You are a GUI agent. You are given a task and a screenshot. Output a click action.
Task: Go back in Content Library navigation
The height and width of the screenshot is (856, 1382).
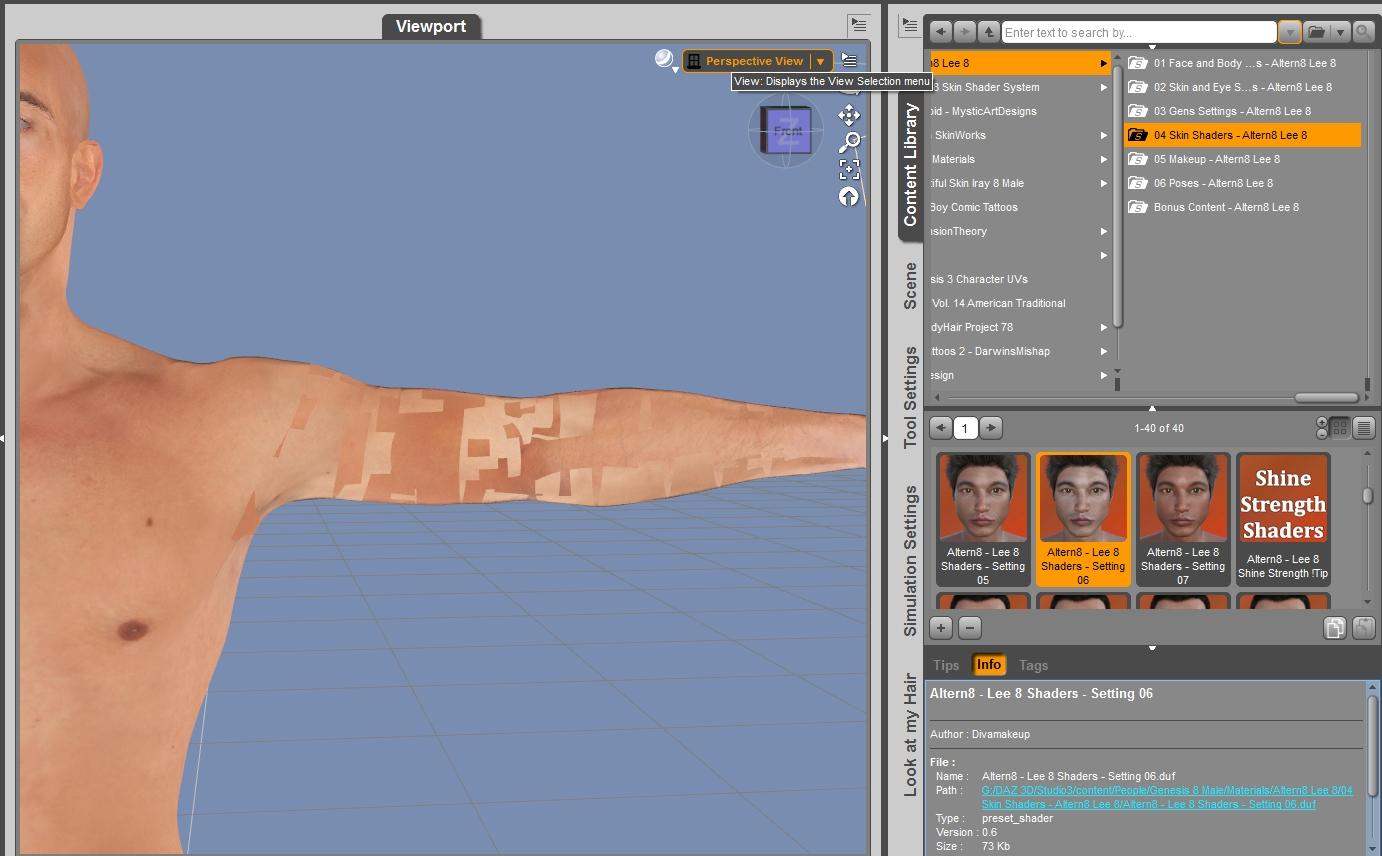click(940, 32)
